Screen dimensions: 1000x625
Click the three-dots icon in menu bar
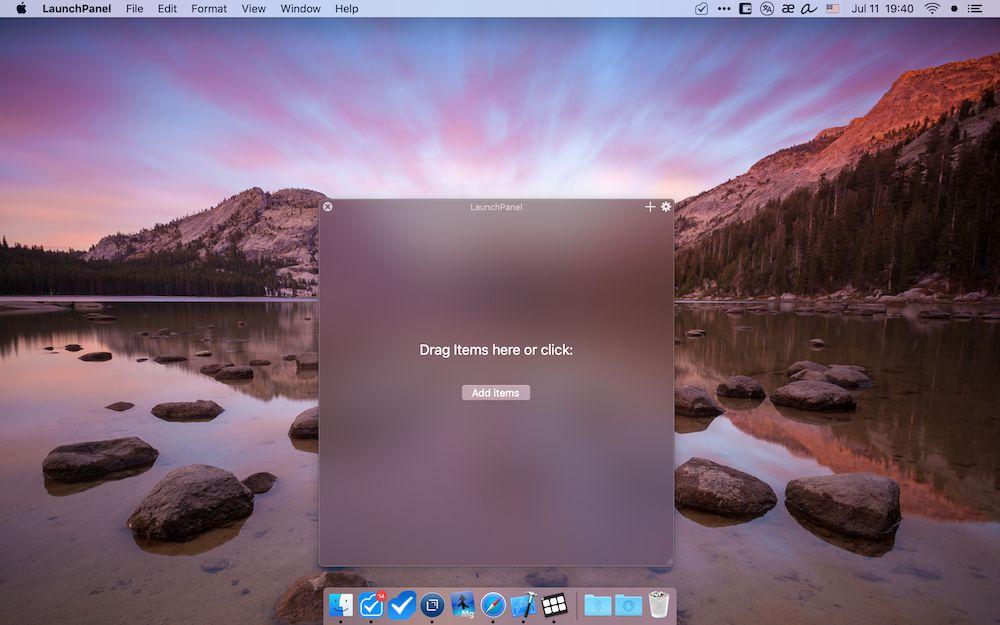pyautogui.click(x=724, y=9)
